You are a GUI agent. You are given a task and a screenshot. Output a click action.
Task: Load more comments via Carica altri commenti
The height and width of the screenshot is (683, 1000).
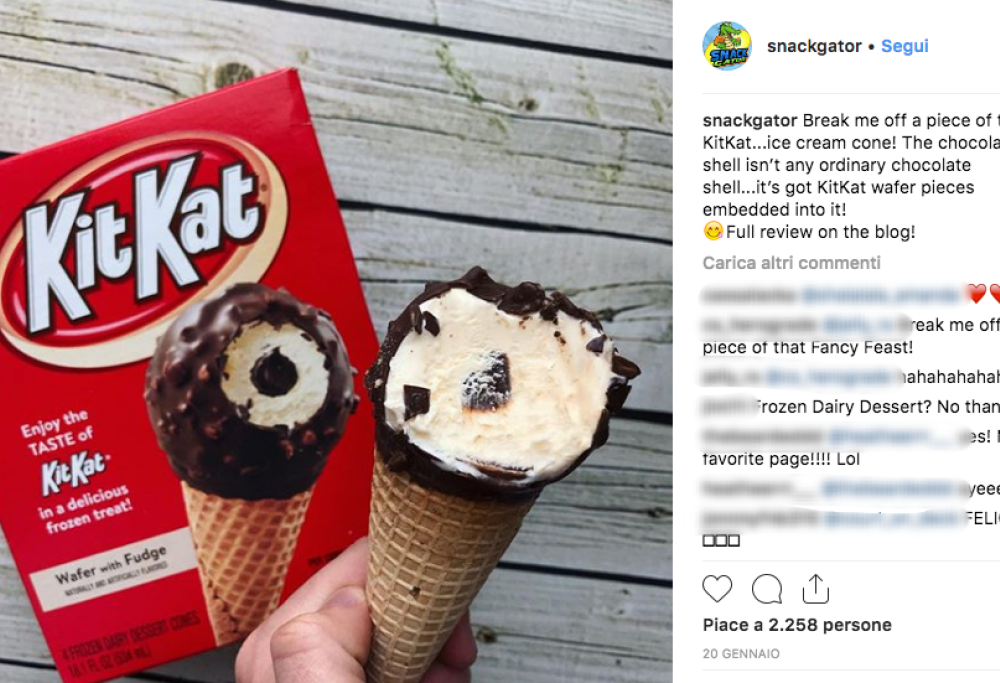(x=791, y=263)
